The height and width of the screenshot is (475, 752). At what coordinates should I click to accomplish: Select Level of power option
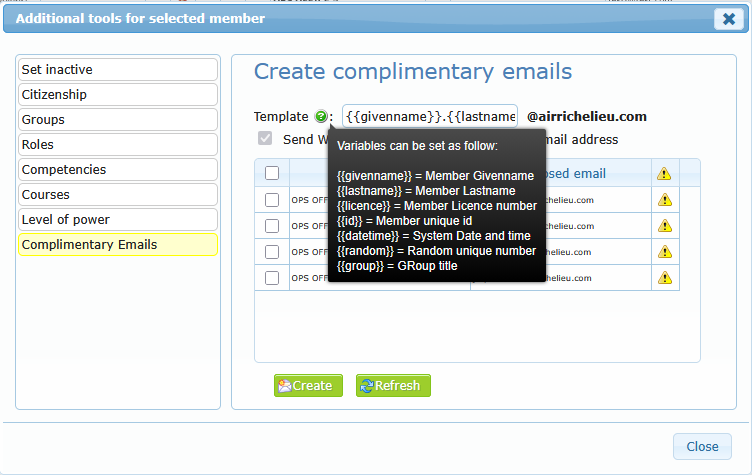(117, 220)
